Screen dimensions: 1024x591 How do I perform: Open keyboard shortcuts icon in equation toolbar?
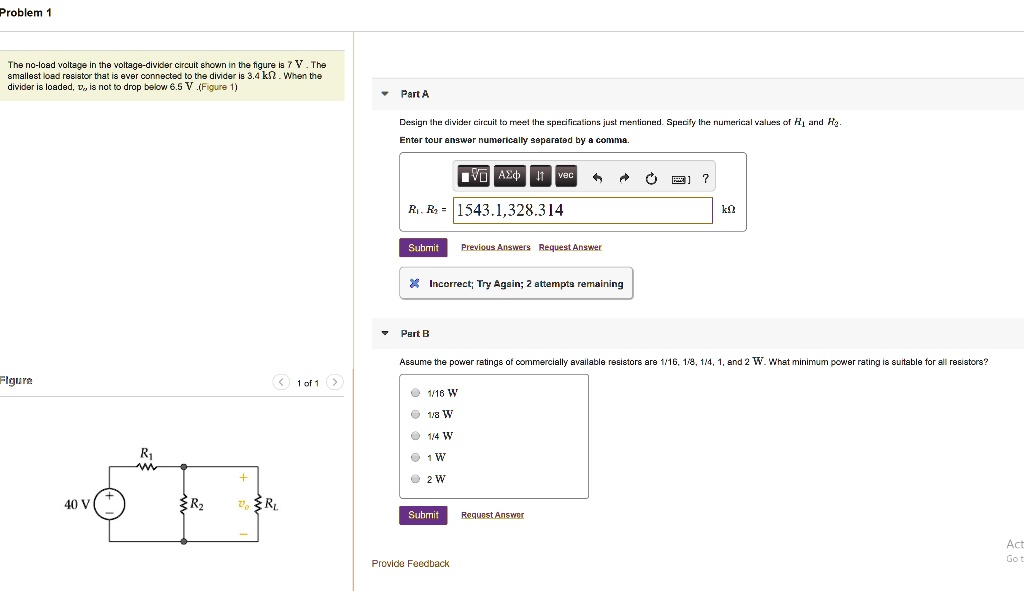click(x=679, y=176)
